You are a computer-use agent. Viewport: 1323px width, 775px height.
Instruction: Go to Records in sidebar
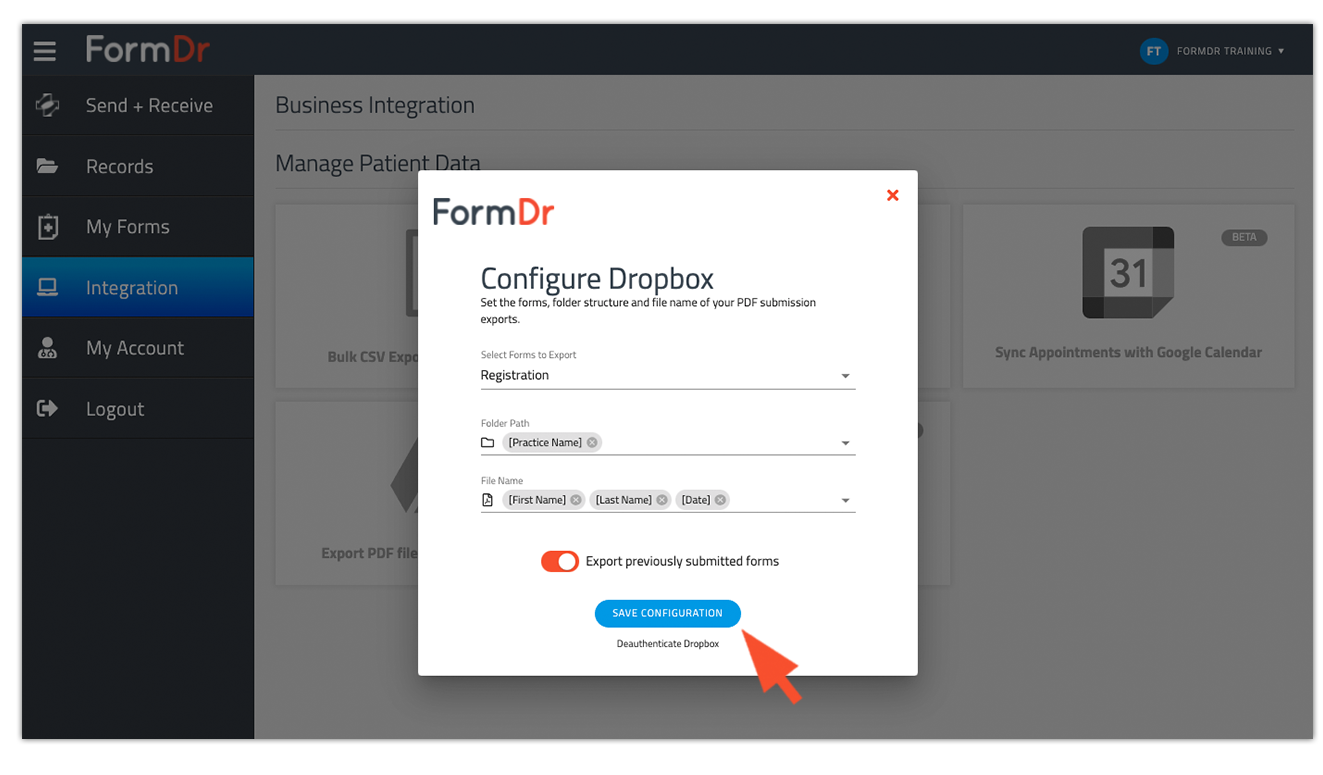tap(138, 166)
